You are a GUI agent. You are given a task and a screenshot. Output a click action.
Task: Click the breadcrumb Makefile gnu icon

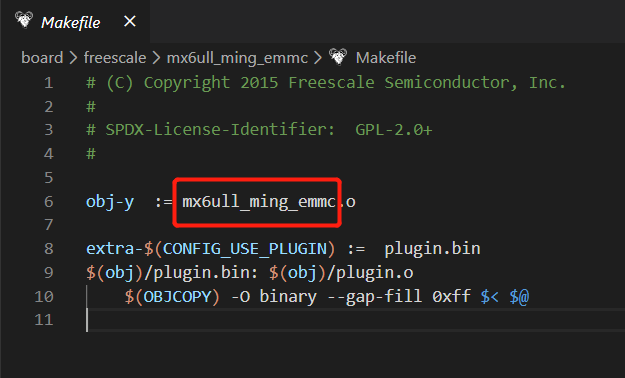pyautogui.click(x=338, y=57)
